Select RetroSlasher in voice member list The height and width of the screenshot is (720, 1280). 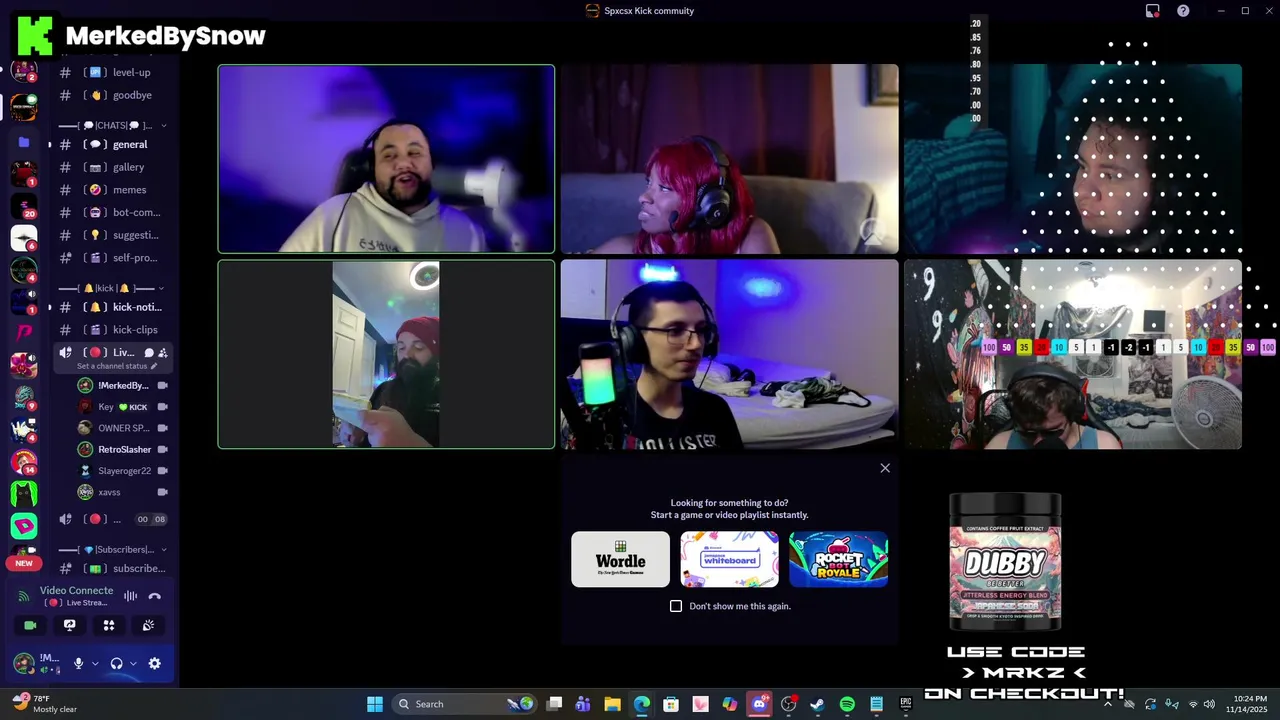(123, 449)
